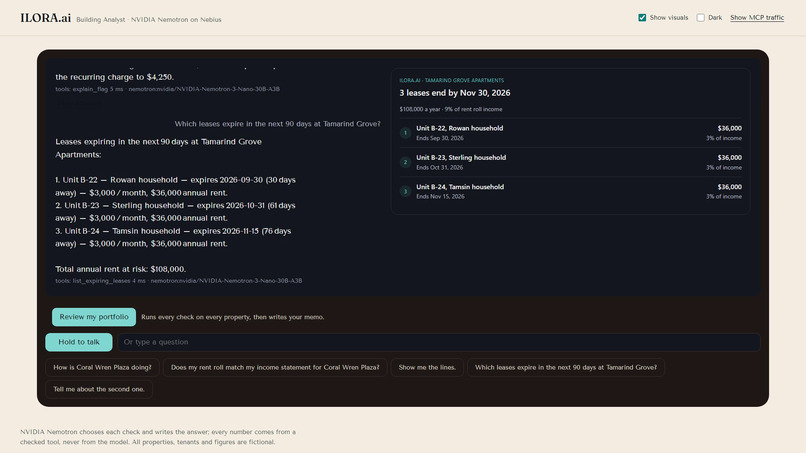Select 'Does my rent roll match my income statement' suggestion
The width and height of the screenshot is (806, 453).
point(275,368)
